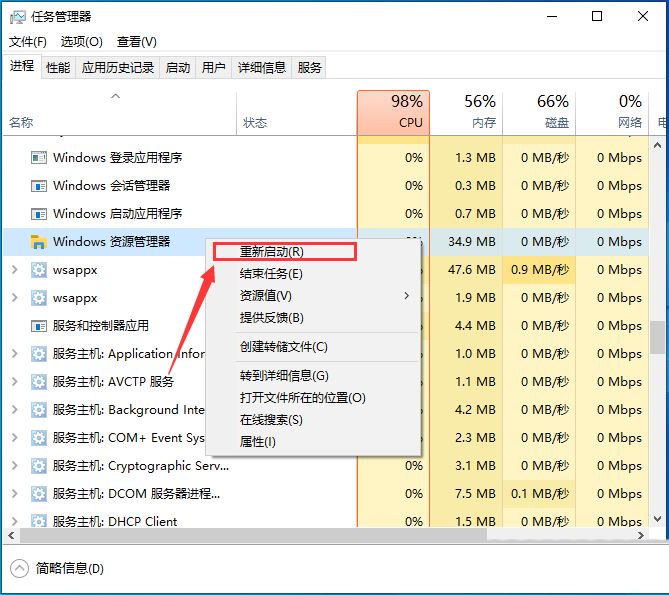Click 简略信息(D) to show fewer details
Image resolution: width=669 pixels, height=595 pixels.
(70, 569)
